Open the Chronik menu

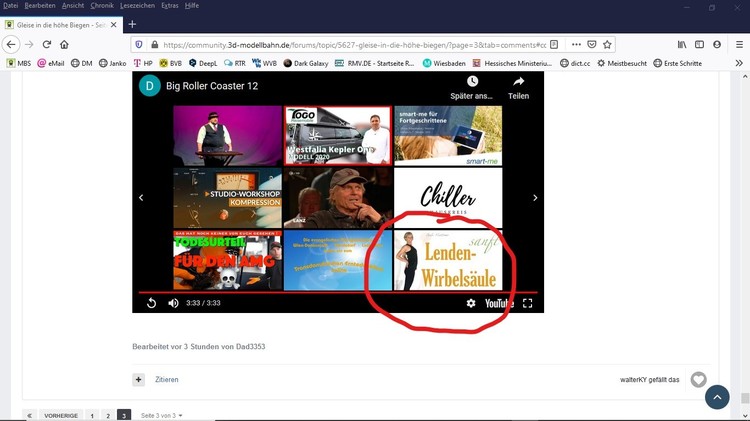pos(102,6)
